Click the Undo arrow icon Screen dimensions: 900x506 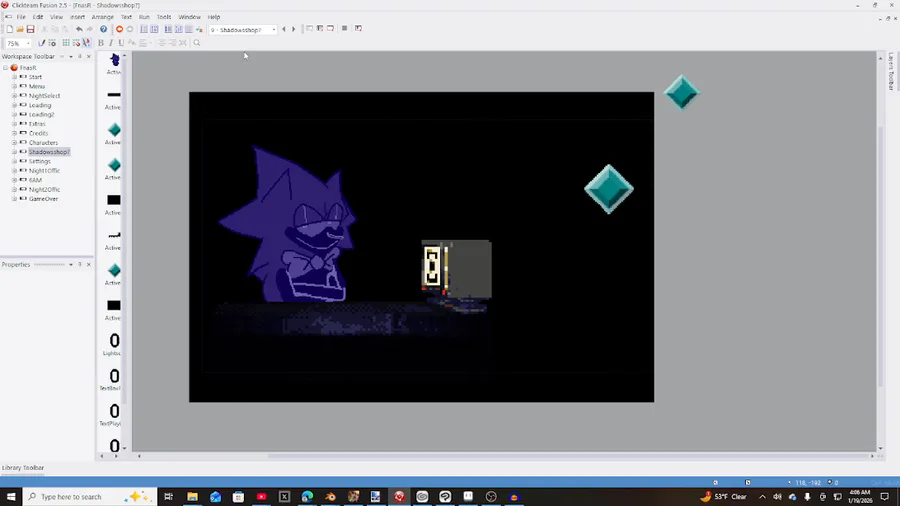tap(79, 29)
